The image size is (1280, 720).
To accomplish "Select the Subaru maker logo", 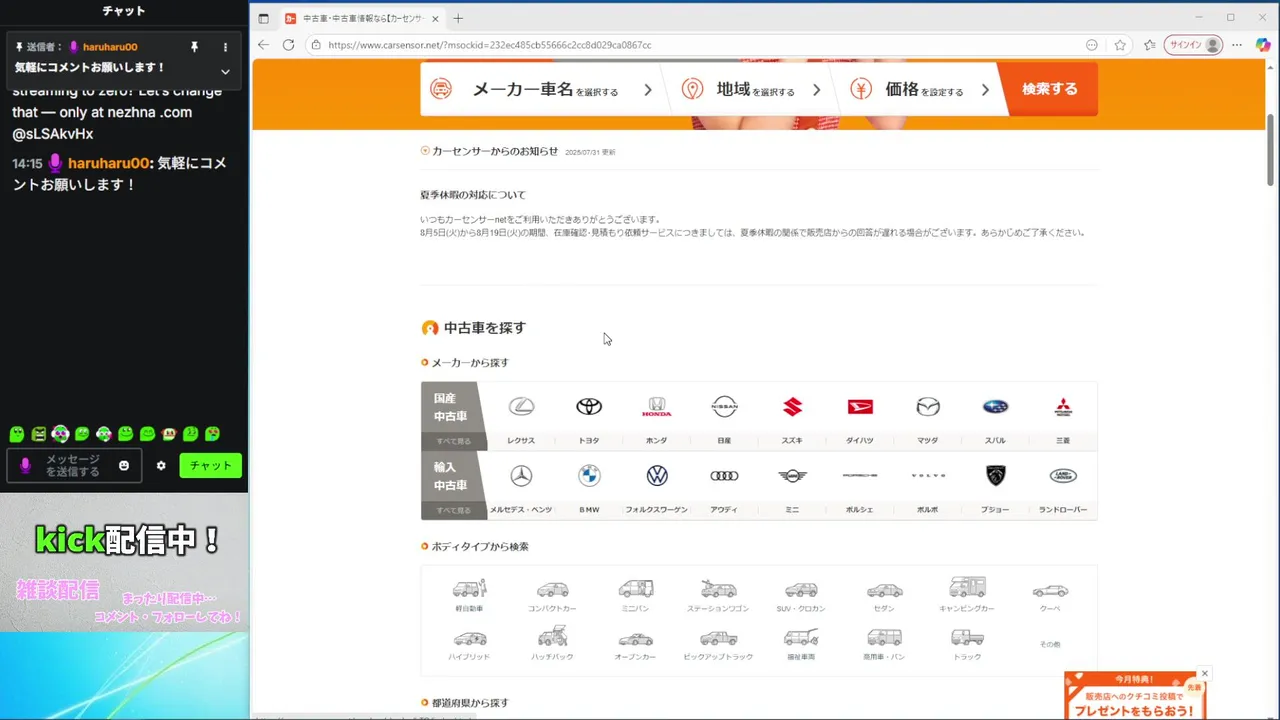I will (995, 406).
